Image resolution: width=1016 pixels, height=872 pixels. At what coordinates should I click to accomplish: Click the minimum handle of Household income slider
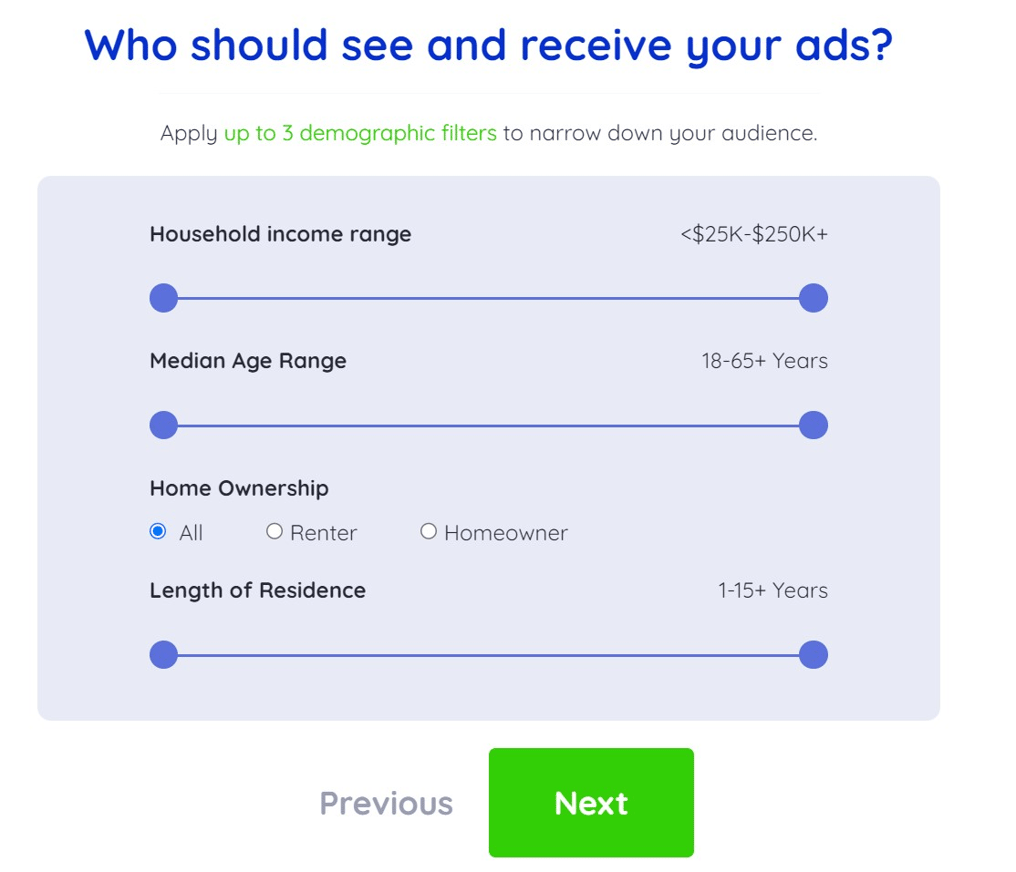tap(163, 298)
